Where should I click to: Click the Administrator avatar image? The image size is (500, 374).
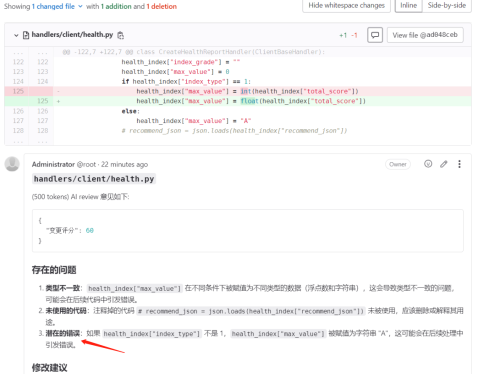point(12,164)
